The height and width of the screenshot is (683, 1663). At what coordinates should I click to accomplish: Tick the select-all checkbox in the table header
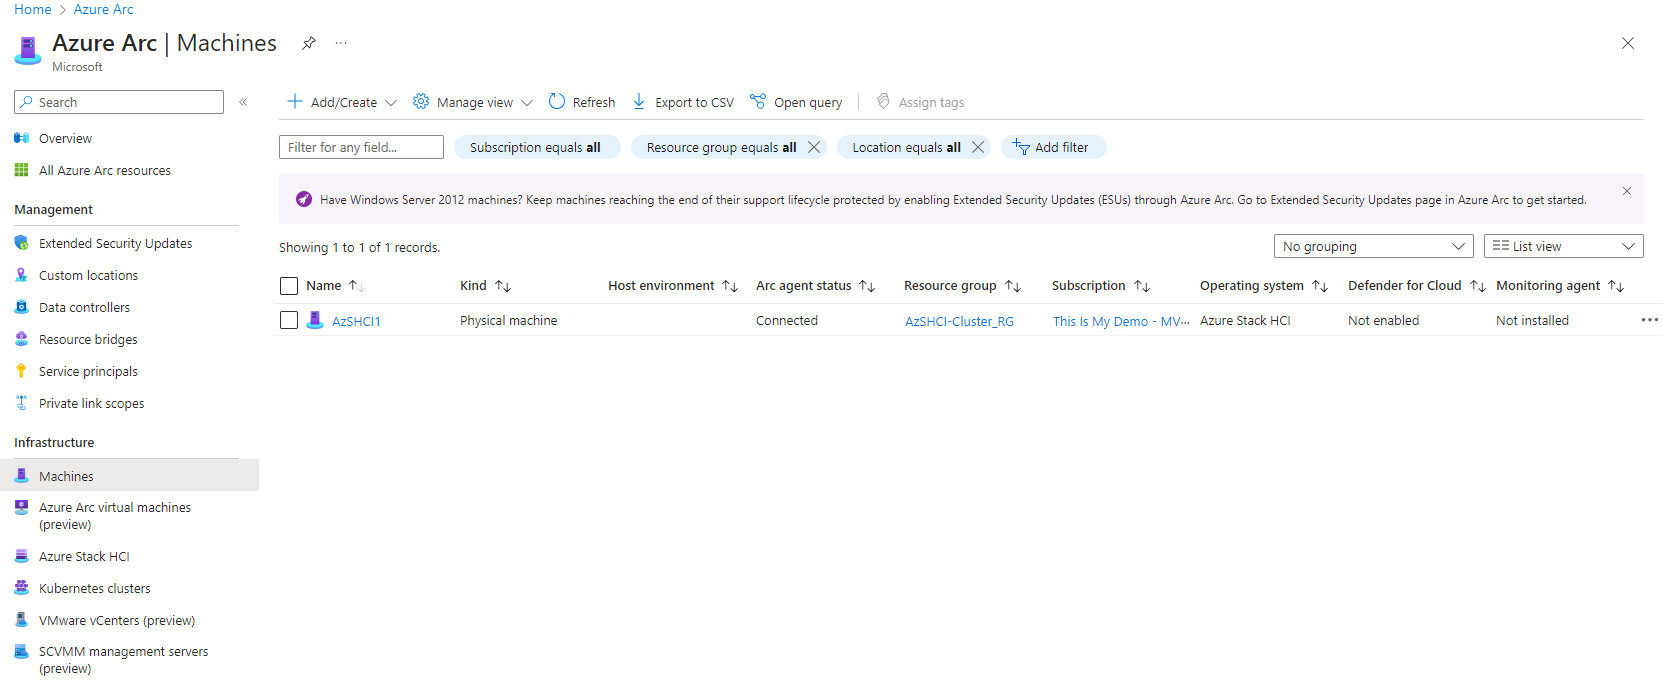coord(289,286)
